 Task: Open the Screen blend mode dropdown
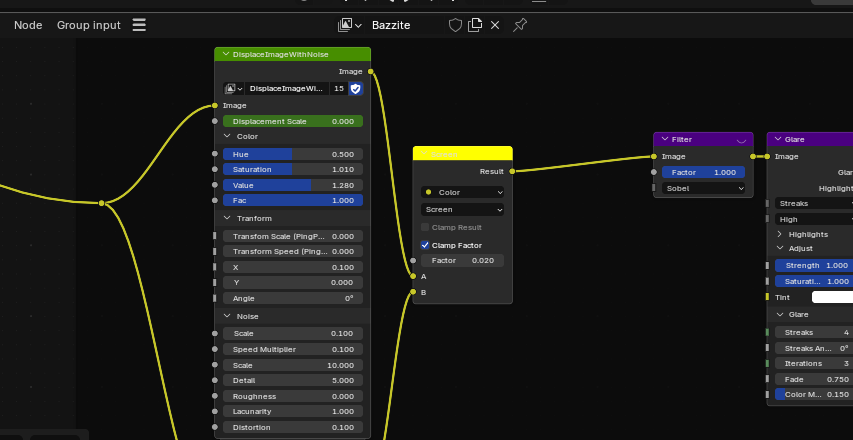pyautogui.click(x=462, y=209)
